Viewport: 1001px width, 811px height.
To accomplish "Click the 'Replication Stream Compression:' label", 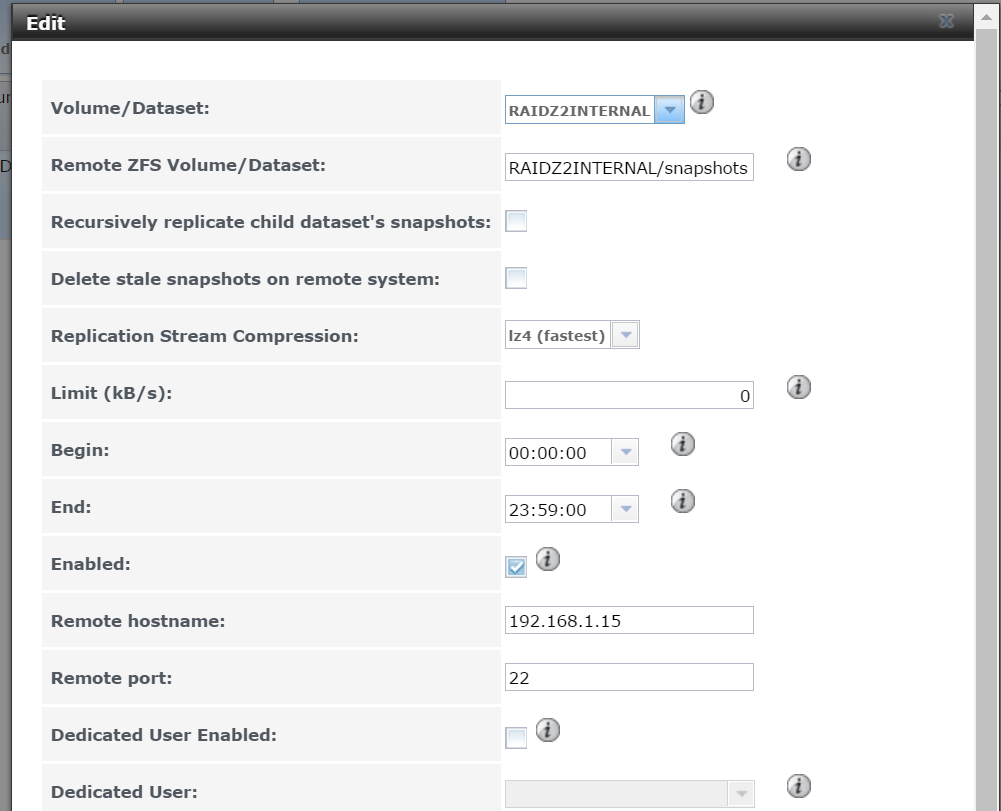I will 204,336.
